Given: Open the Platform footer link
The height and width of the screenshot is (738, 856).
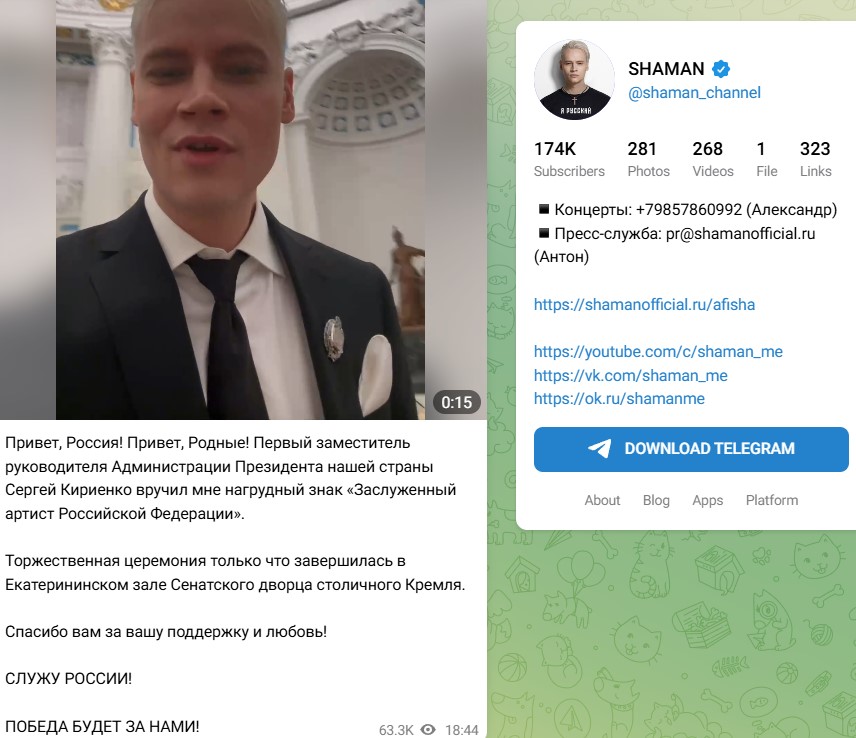Looking at the screenshot, I should click(772, 500).
